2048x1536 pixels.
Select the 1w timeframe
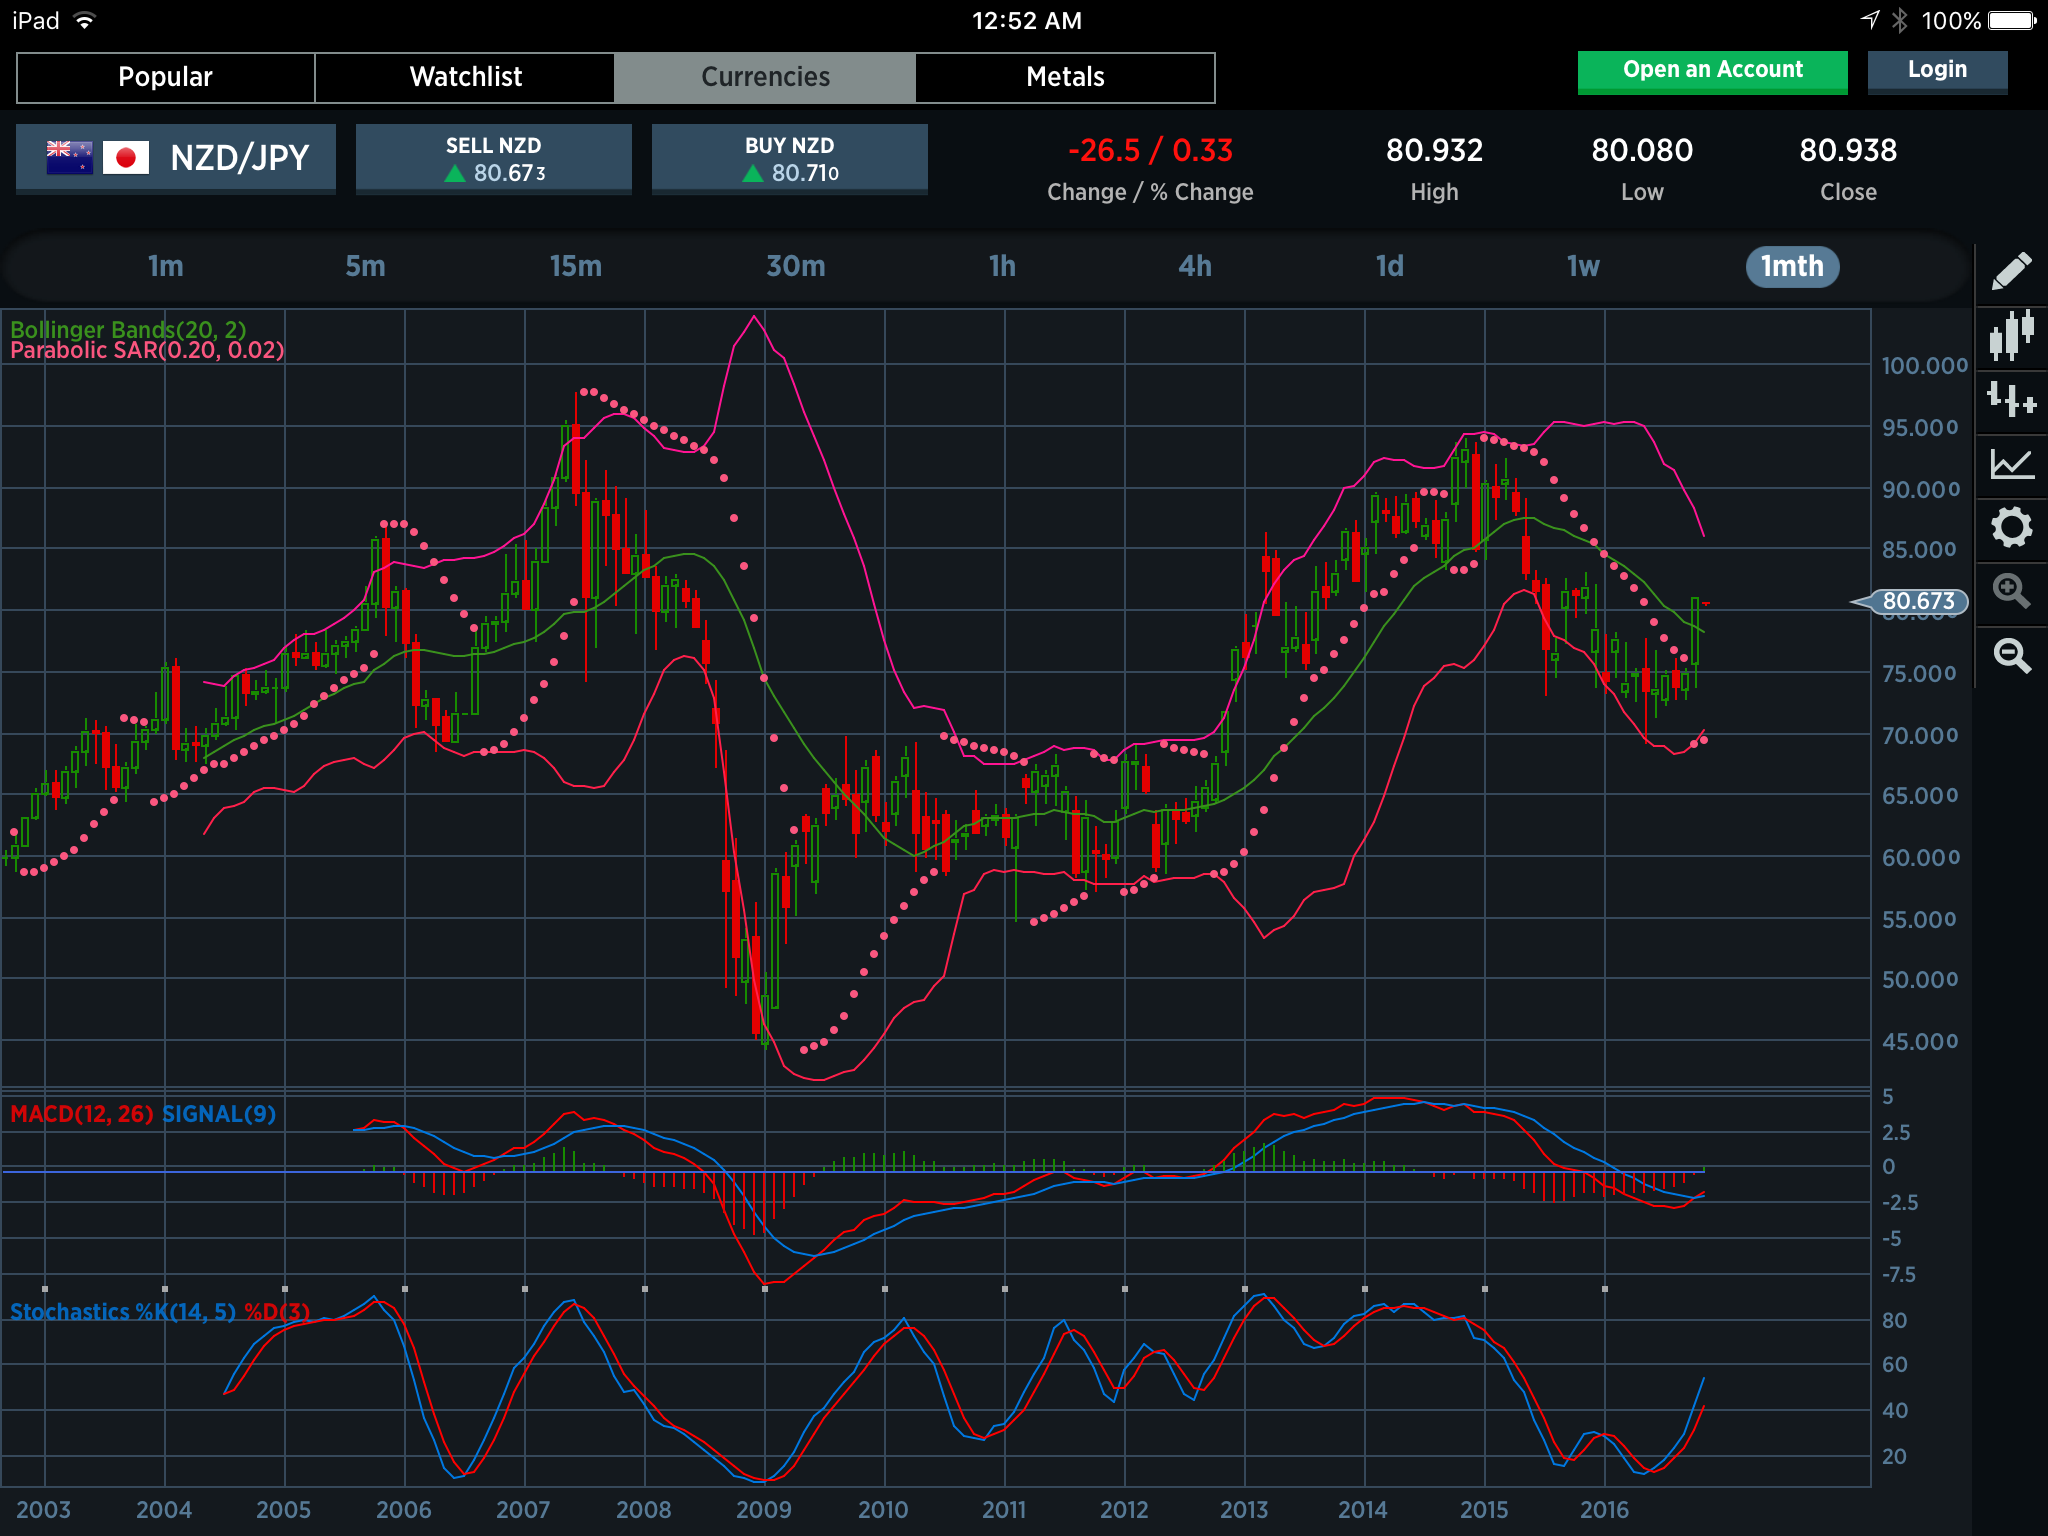pyautogui.click(x=1583, y=266)
